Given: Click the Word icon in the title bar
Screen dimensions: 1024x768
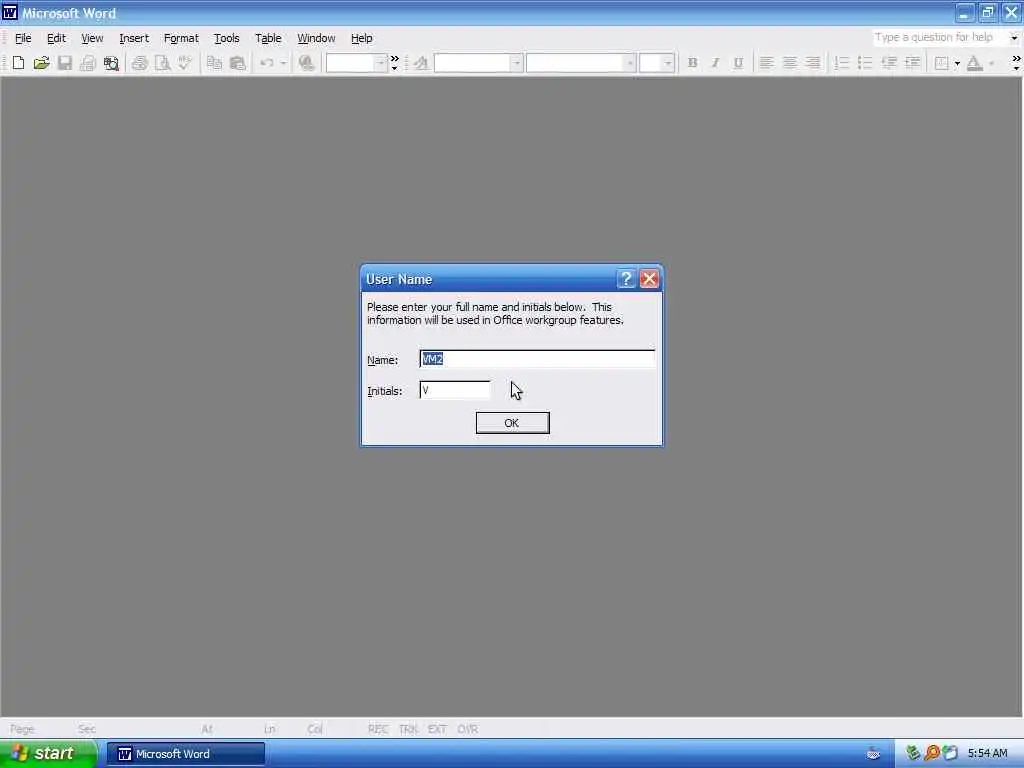Looking at the screenshot, I should pyautogui.click(x=10, y=12).
